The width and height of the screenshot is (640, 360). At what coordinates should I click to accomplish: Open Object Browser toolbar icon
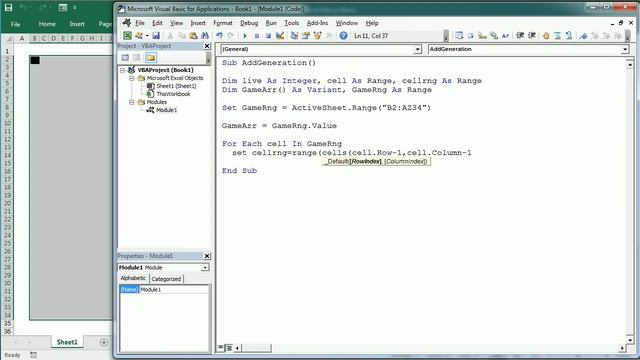tap(317, 36)
